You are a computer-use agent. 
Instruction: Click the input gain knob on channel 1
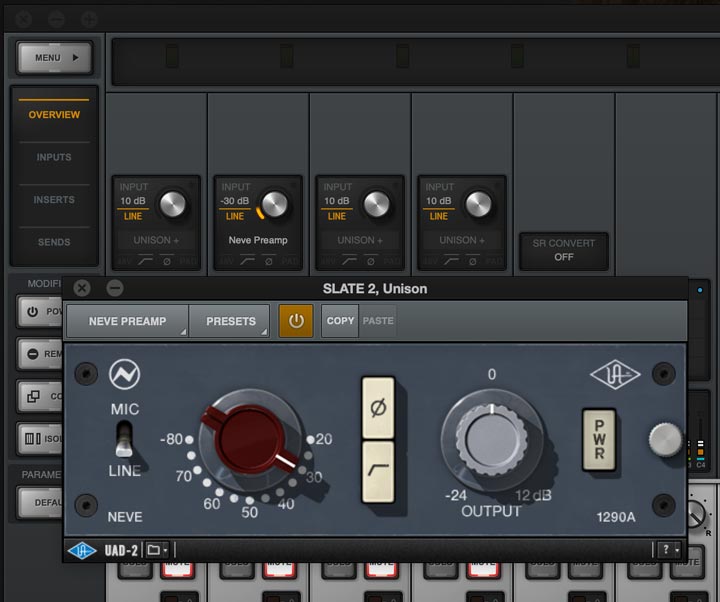coord(173,204)
